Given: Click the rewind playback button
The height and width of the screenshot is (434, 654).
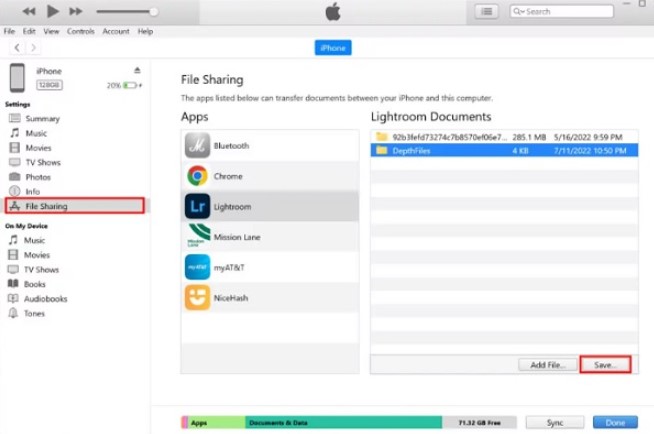Looking at the screenshot, I should (x=29, y=11).
